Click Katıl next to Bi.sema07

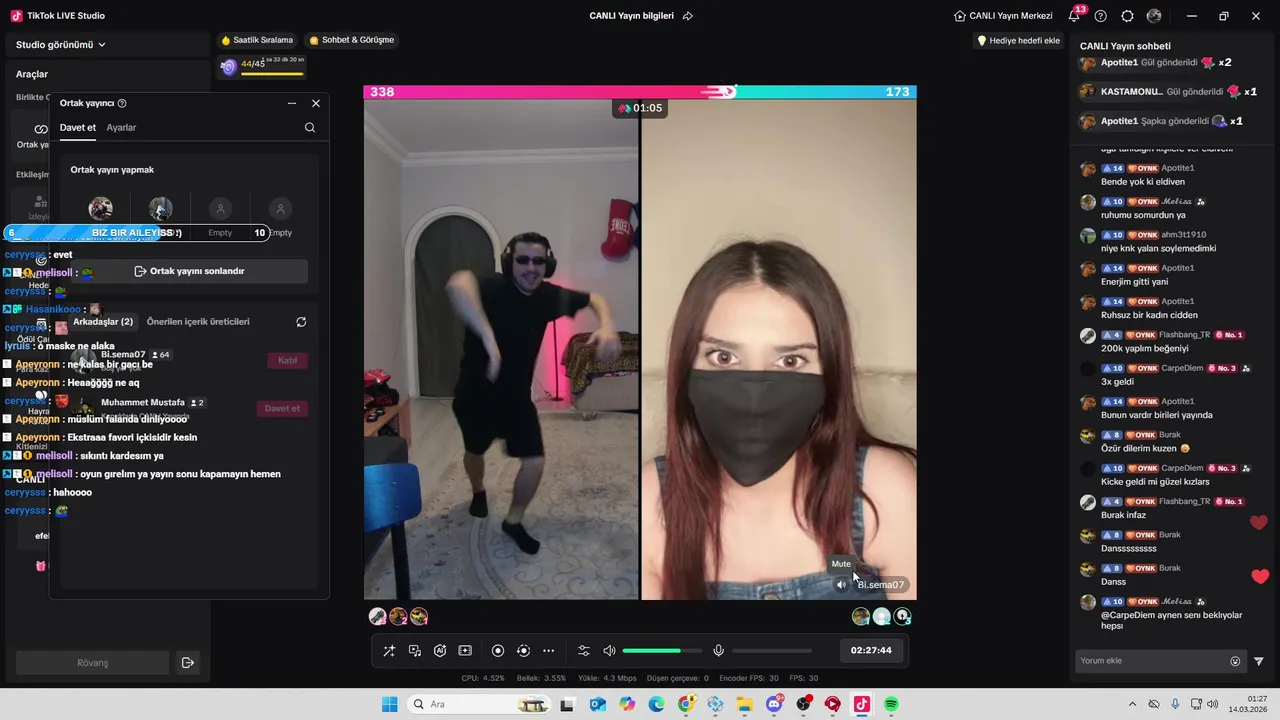(x=287, y=360)
